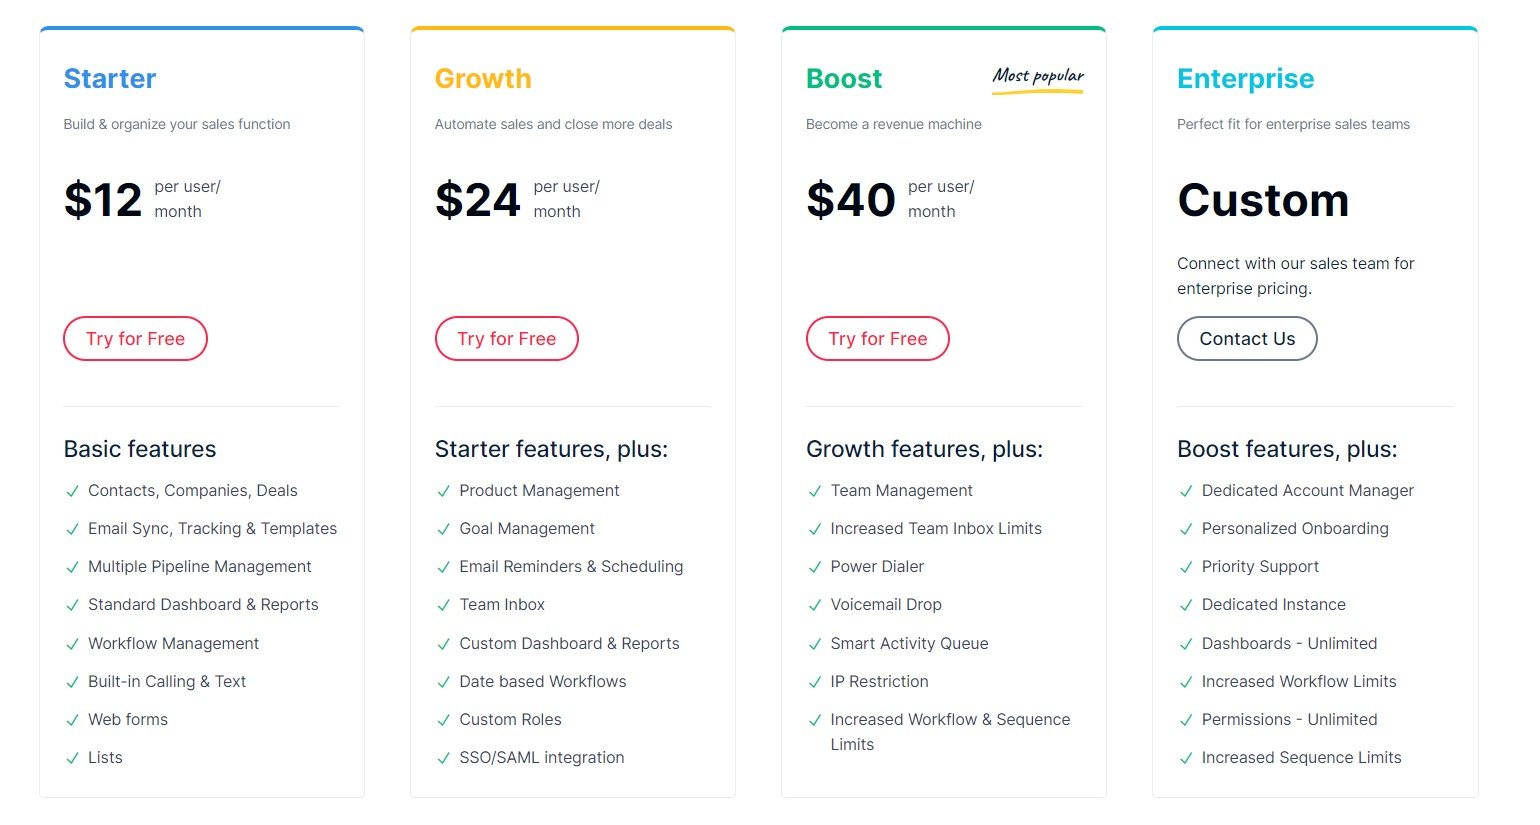This screenshot has height=825, width=1540.
Task: Click the checkmark beside Team Management
Action: click(x=814, y=491)
